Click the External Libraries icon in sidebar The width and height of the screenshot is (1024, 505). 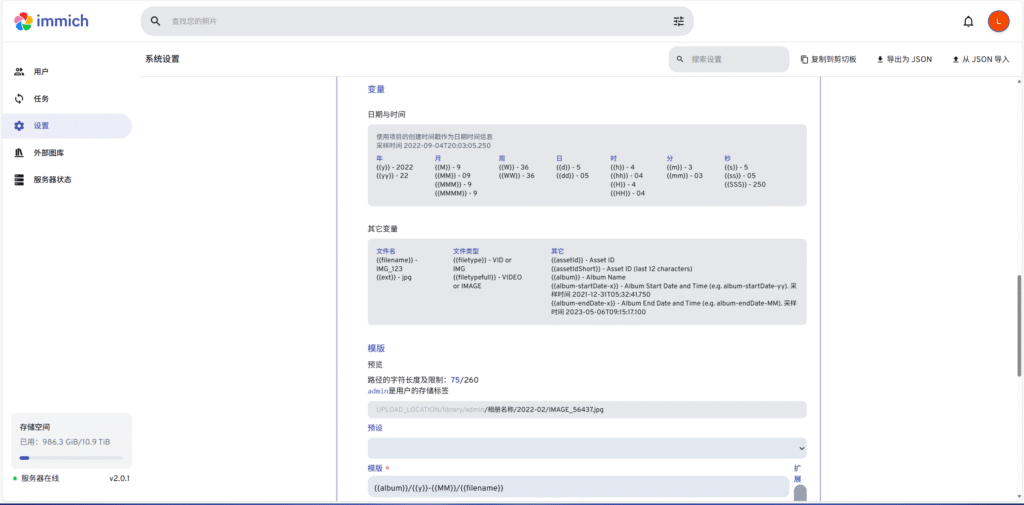click(19, 153)
